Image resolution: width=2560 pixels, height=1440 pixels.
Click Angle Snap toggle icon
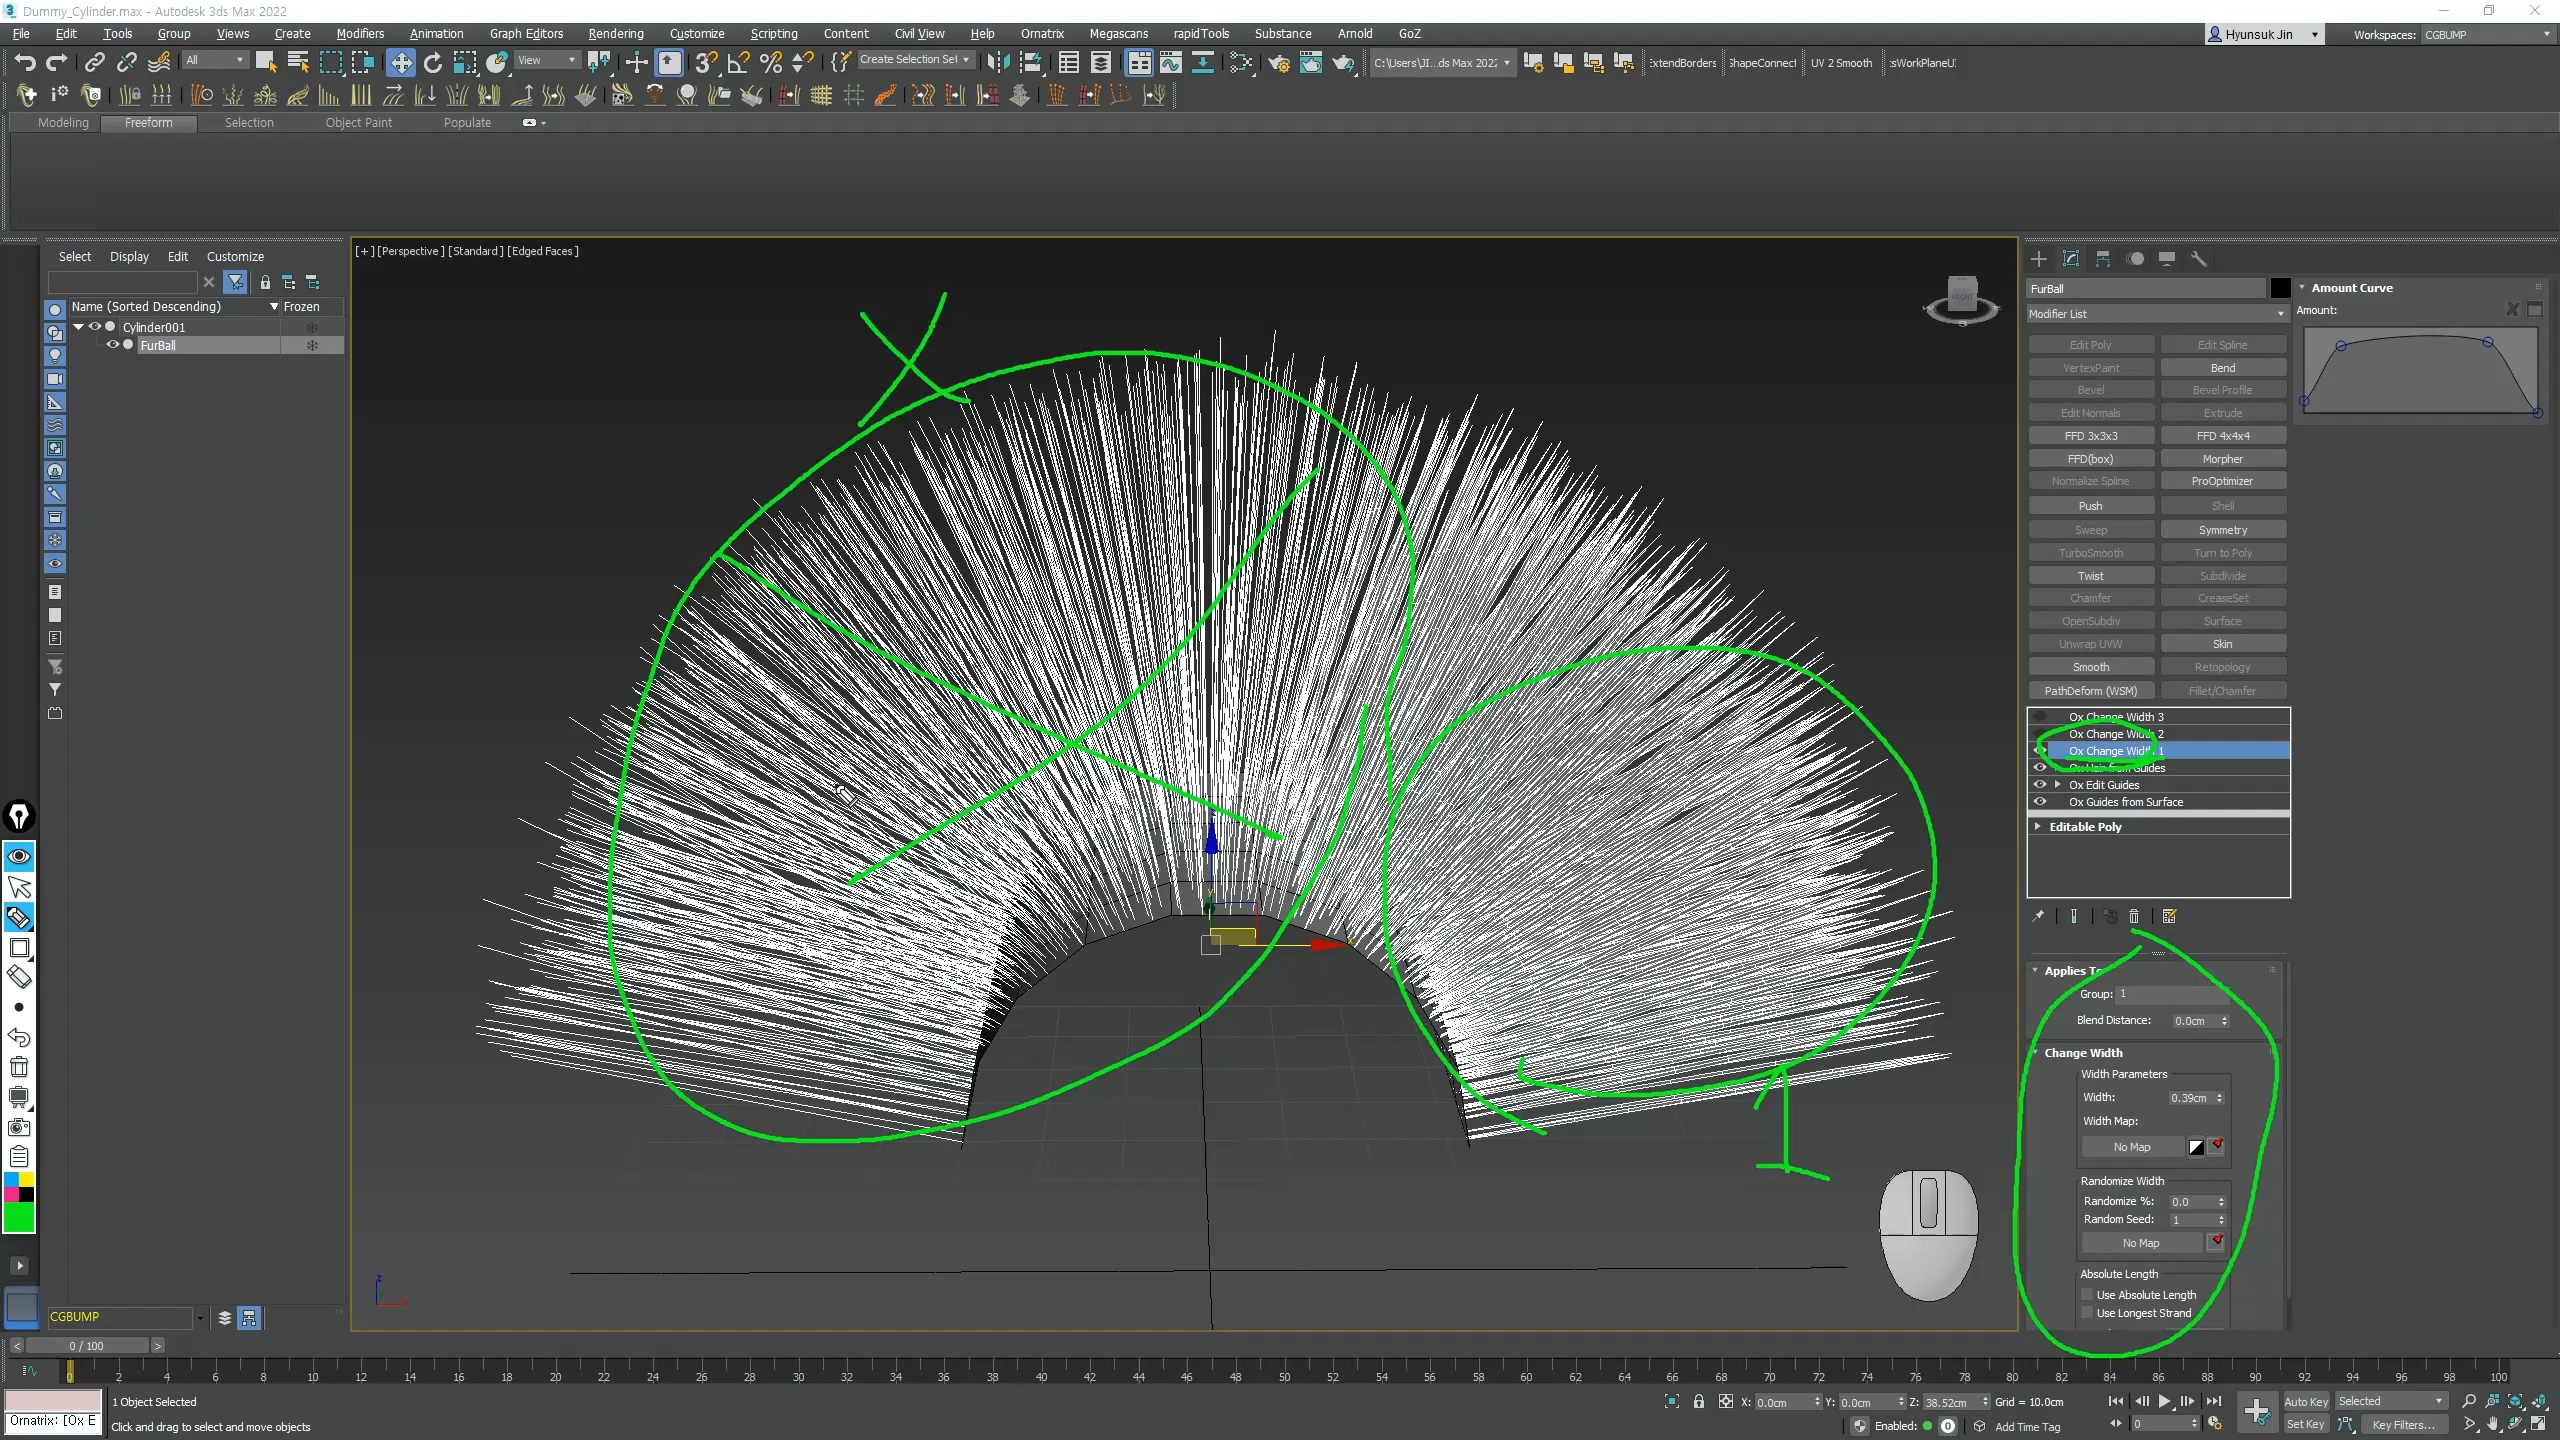point(738,63)
